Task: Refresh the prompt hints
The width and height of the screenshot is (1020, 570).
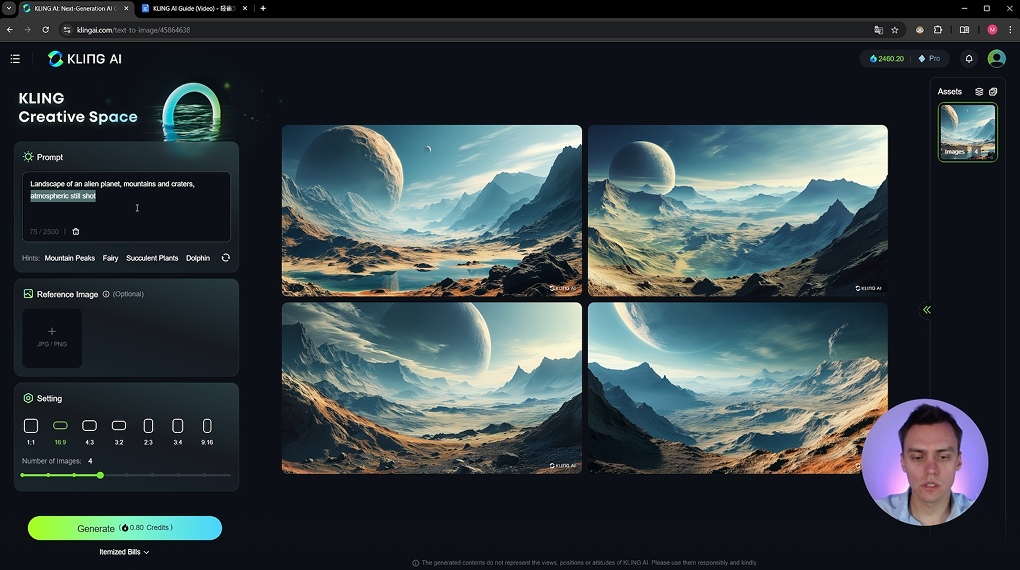Action: 225,258
